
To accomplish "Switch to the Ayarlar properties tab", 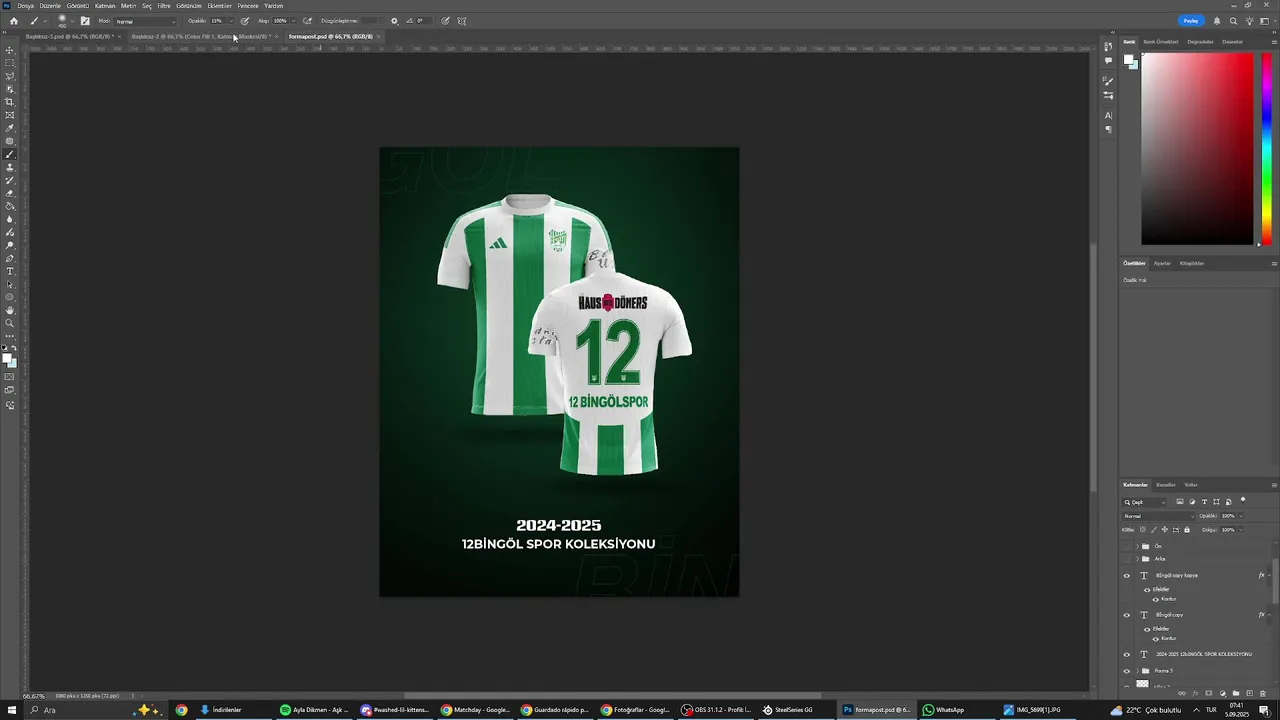I will coord(1162,263).
